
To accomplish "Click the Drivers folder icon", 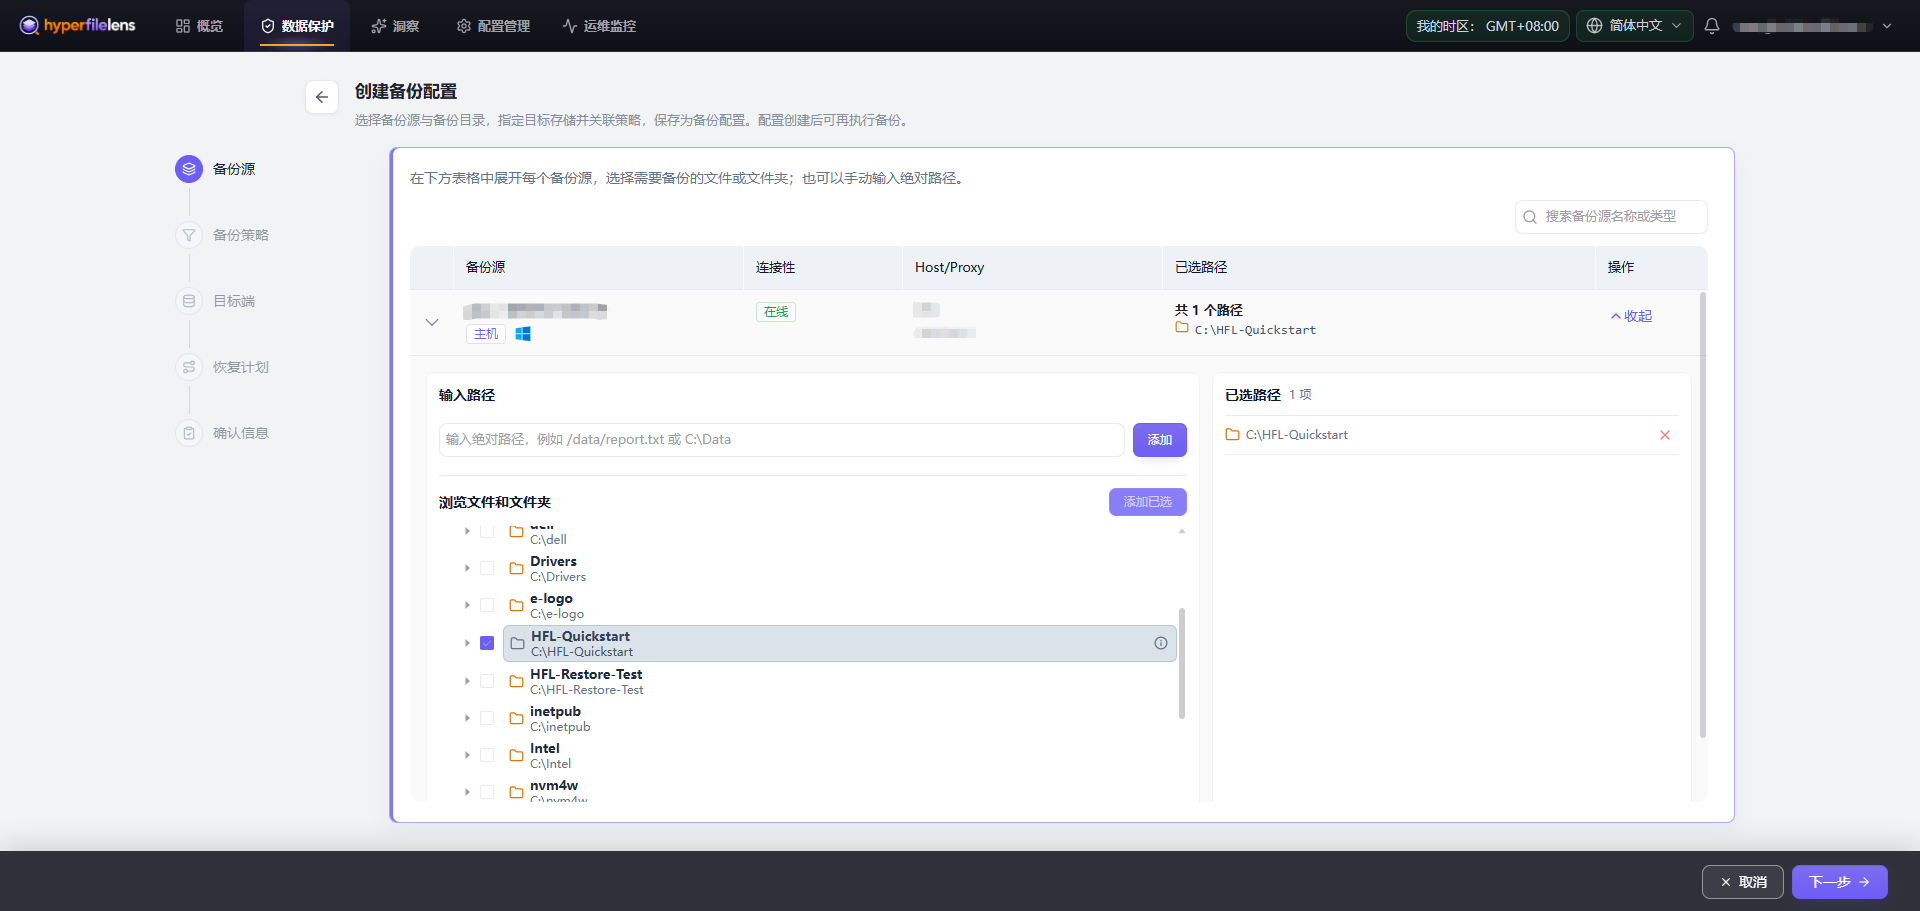I will pyautogui.click(x=517, y=568).
